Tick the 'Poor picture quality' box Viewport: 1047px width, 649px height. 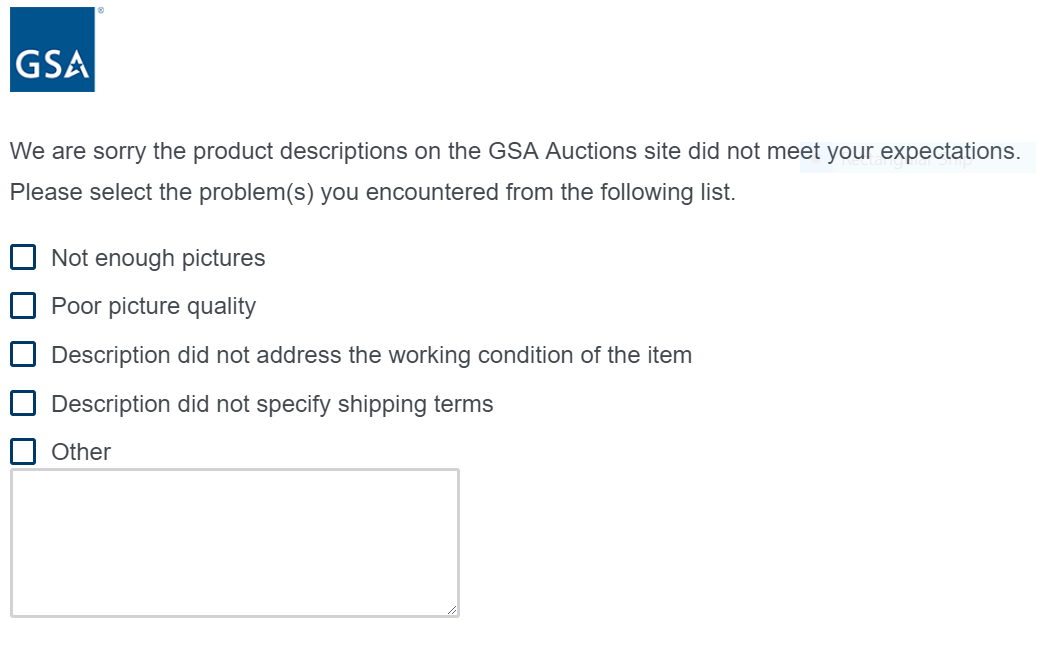(23, 306)
